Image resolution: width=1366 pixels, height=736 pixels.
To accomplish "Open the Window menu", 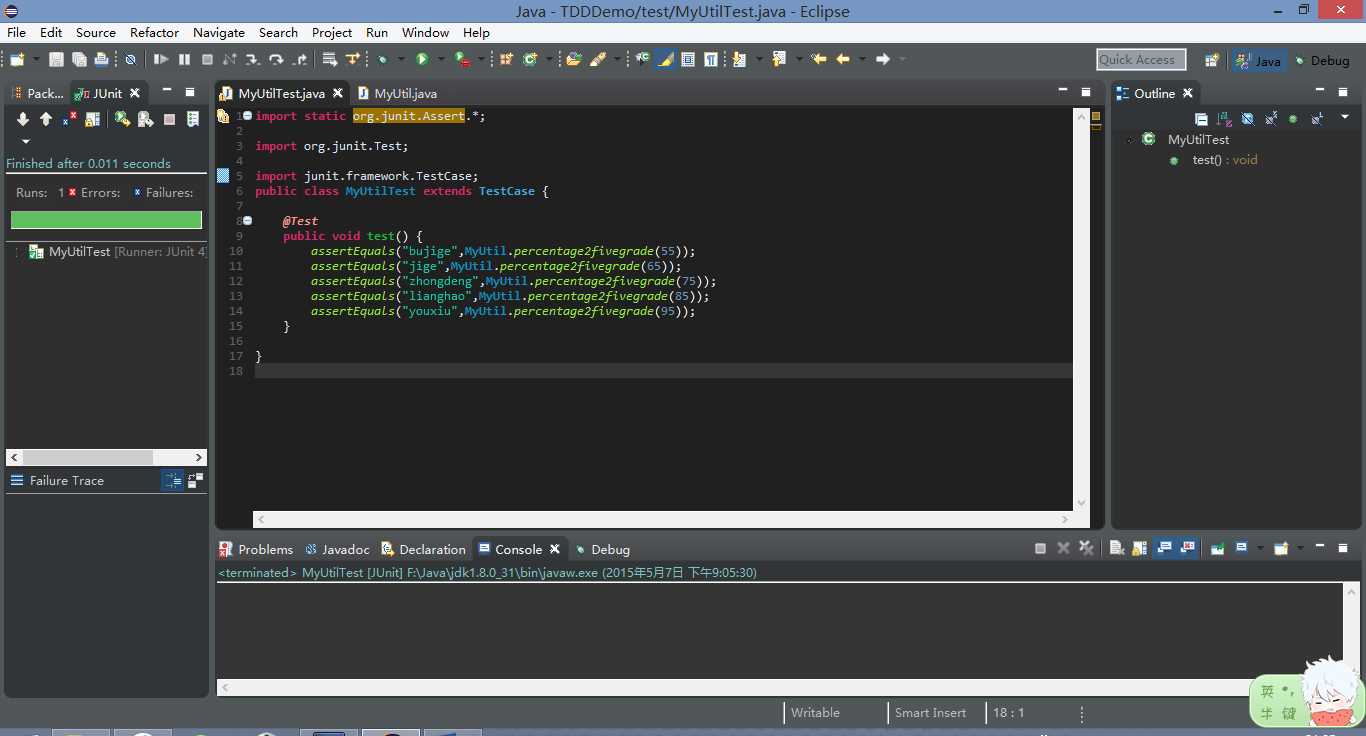I will tap(425, 32).
